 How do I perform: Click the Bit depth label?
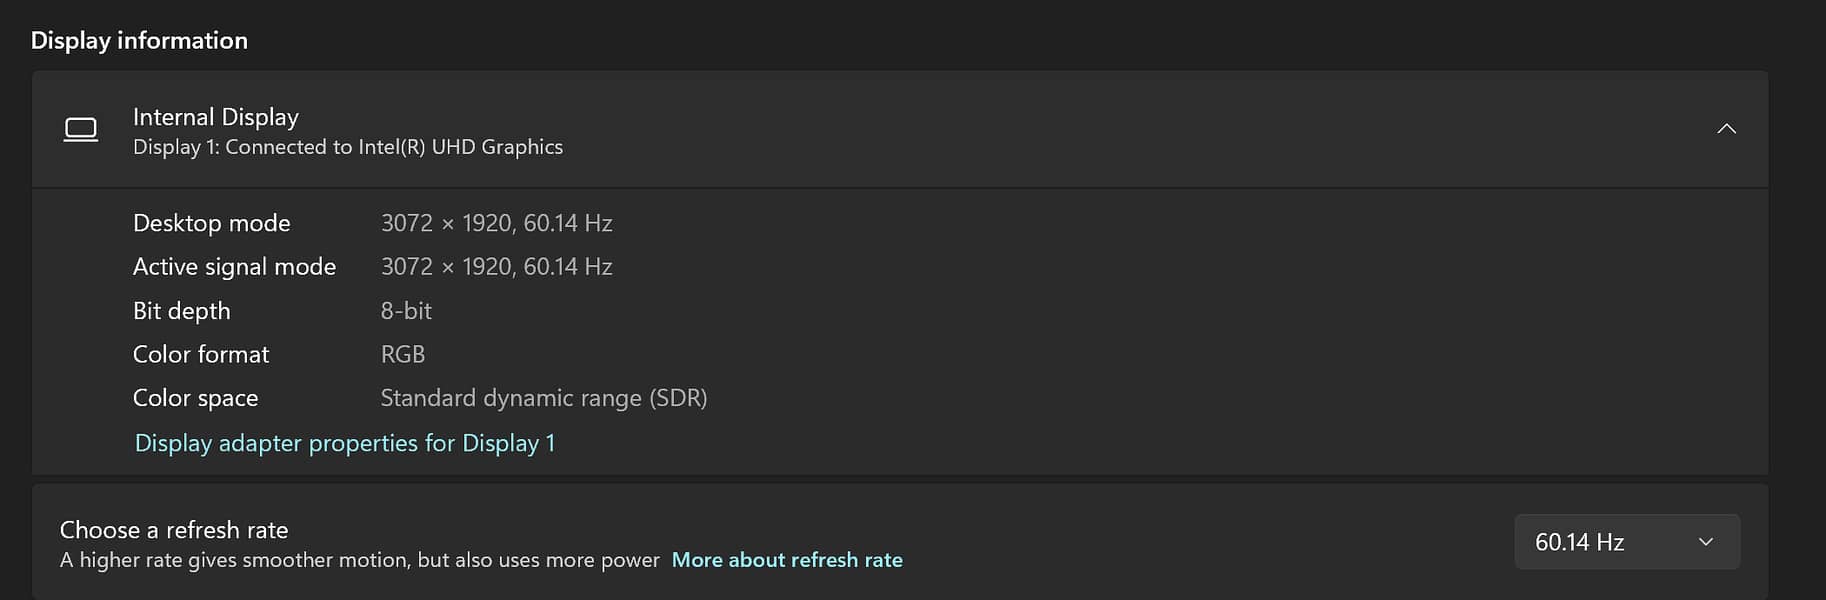click(x=182, y=311)
